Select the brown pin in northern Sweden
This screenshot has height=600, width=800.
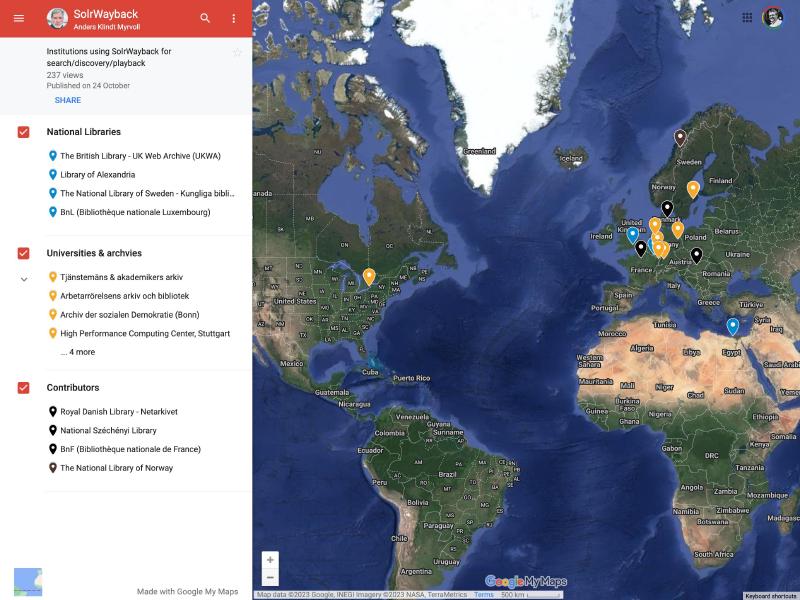[680, 137]
